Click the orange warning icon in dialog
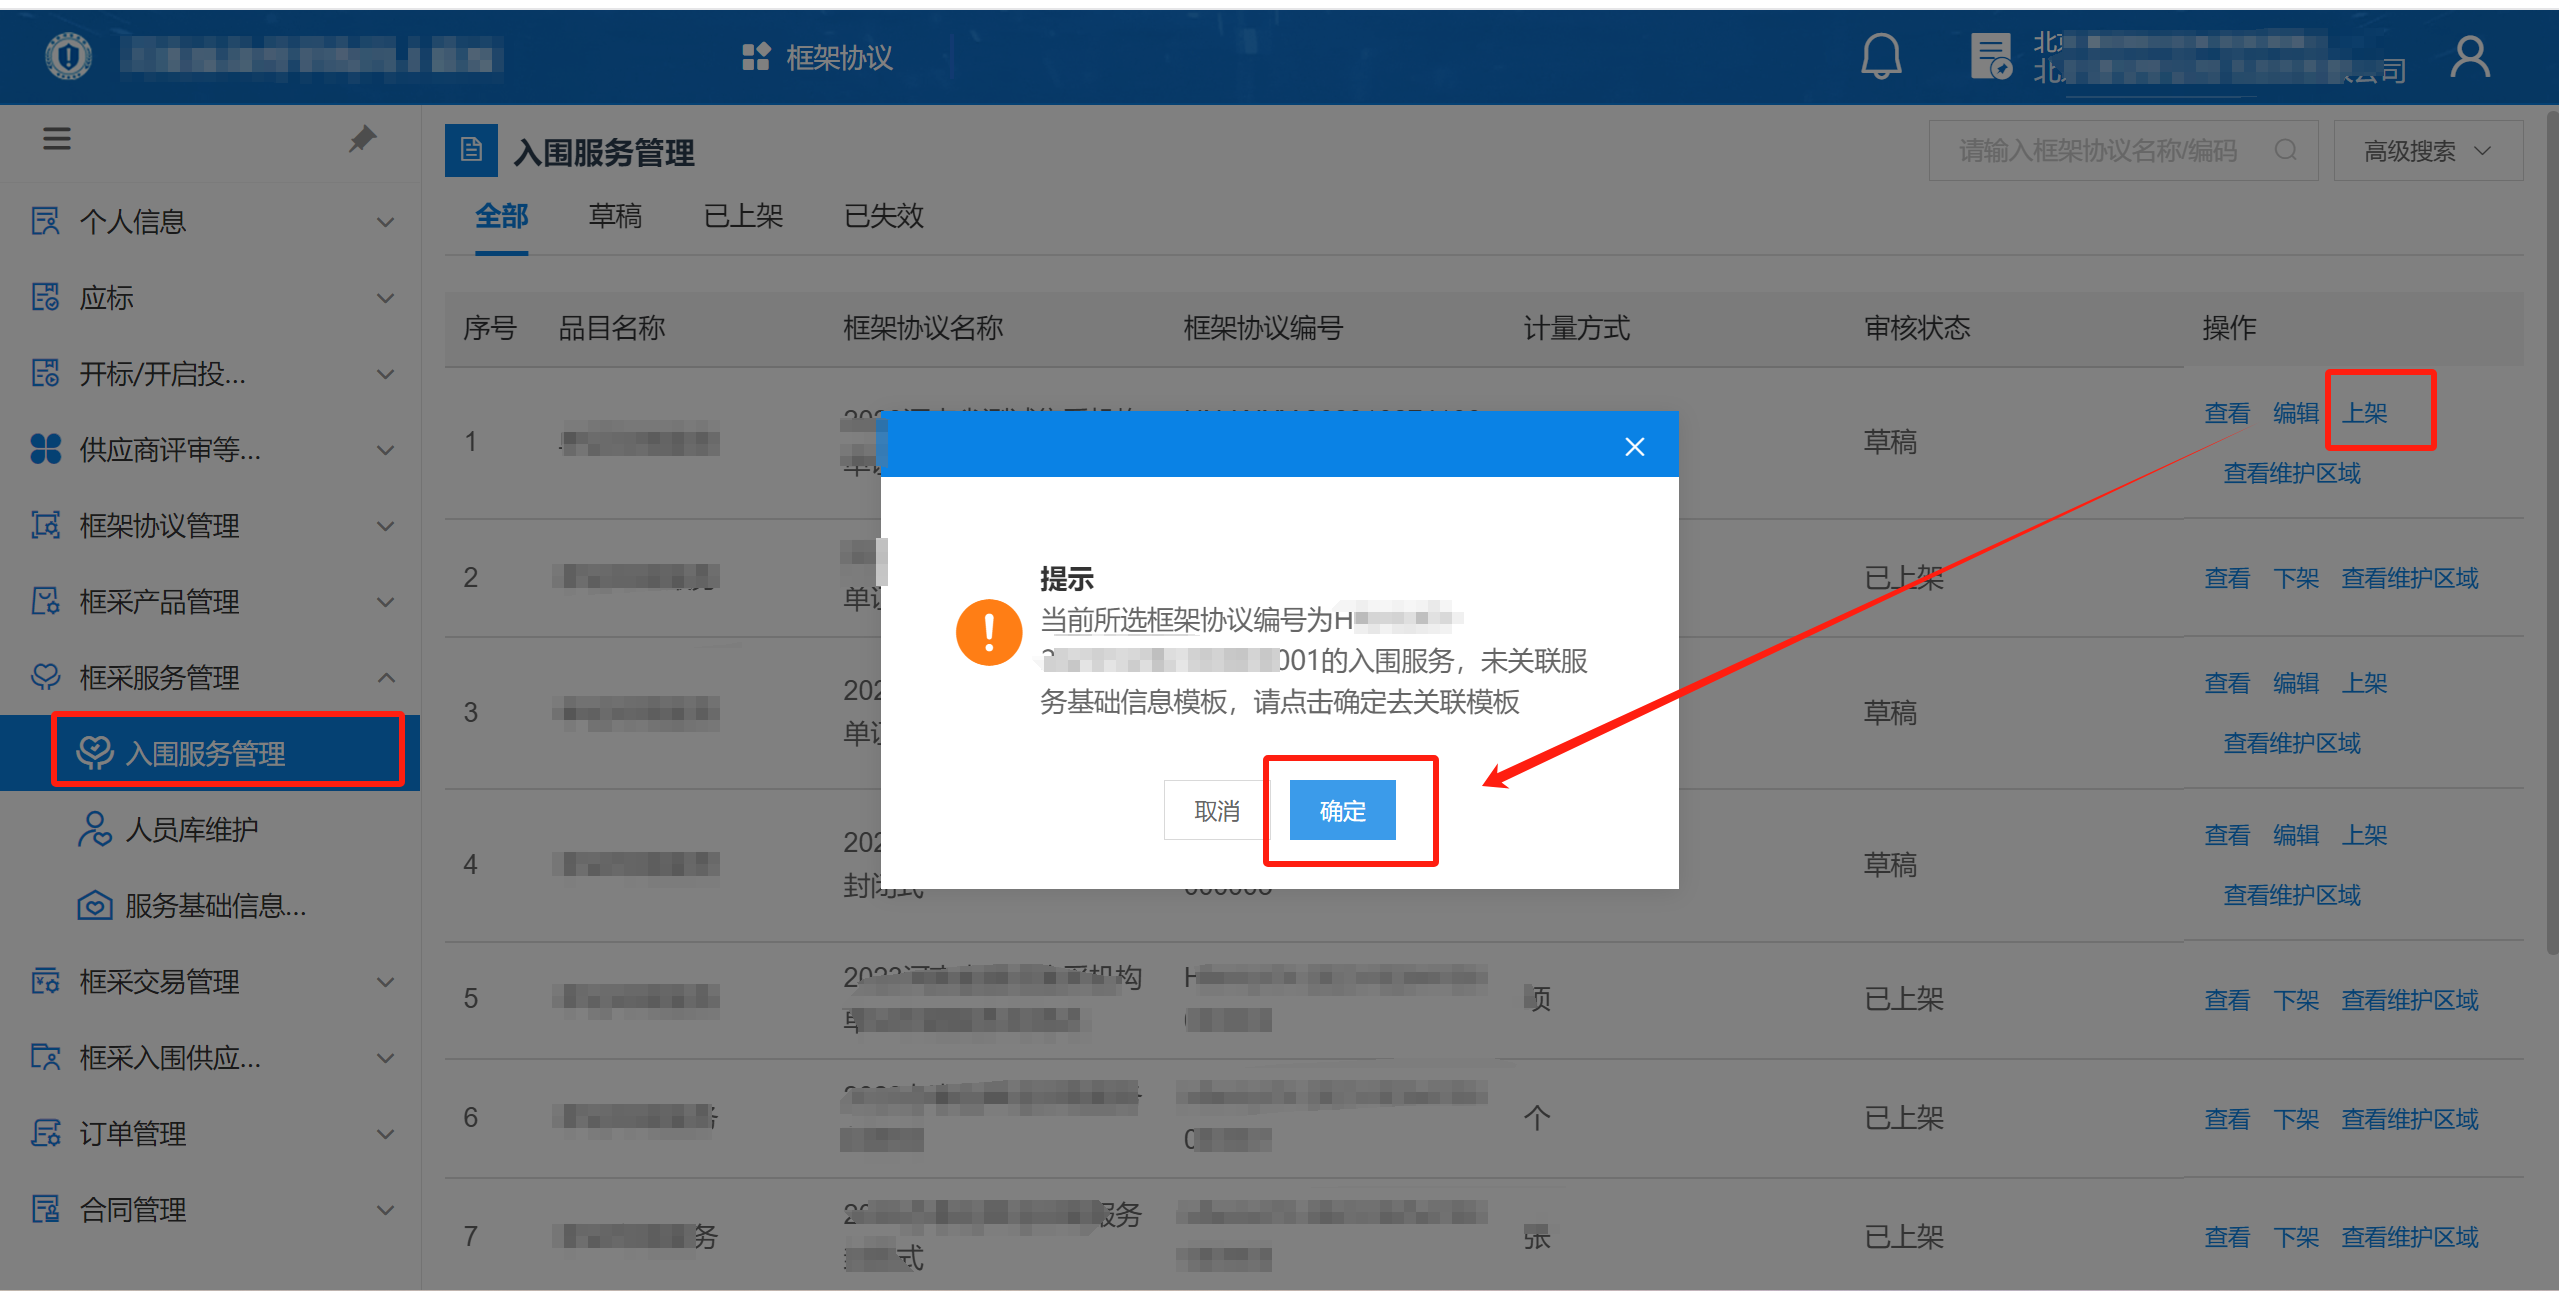This screenshot has height=1291, width=2559. (989, 631)
